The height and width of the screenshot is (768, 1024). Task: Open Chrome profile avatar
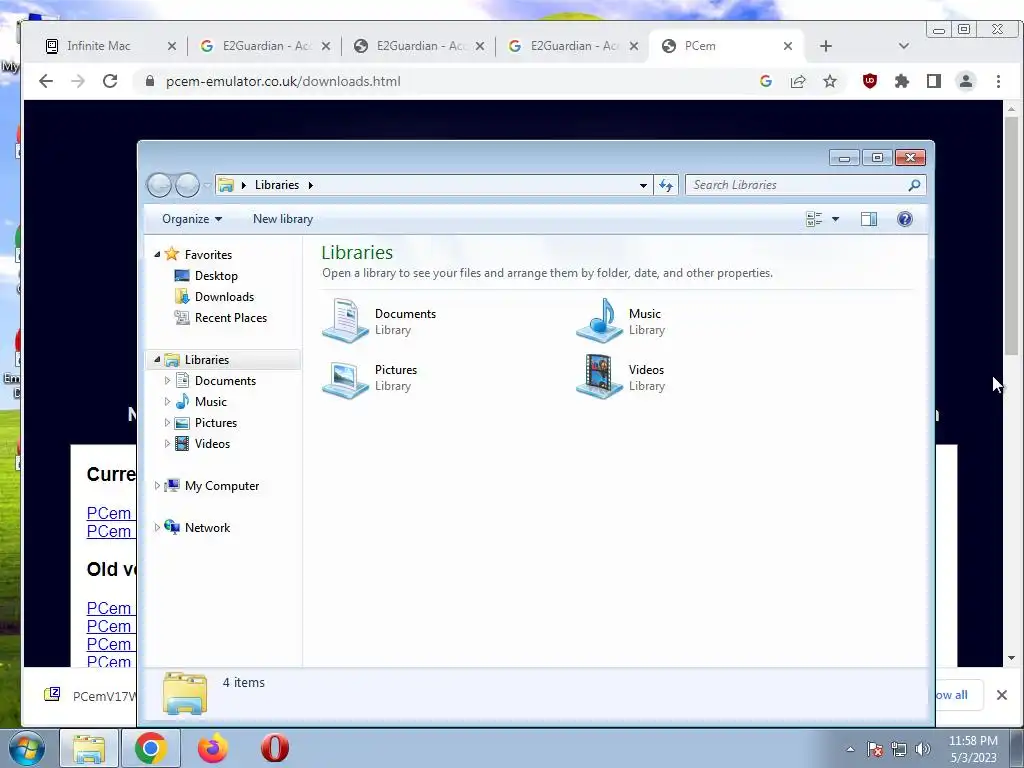pyautogui.click(x=966, y=82)
